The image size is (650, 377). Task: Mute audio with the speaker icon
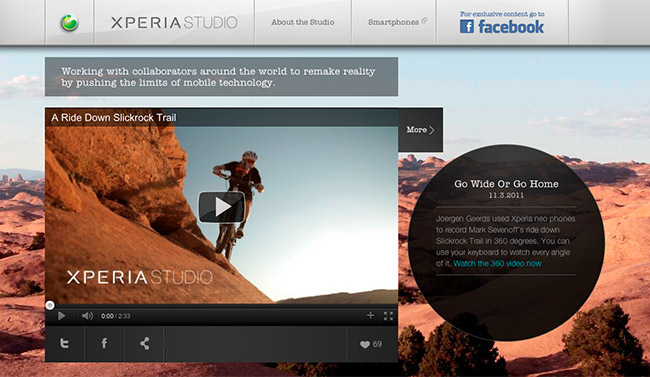(x=87, y=316)
